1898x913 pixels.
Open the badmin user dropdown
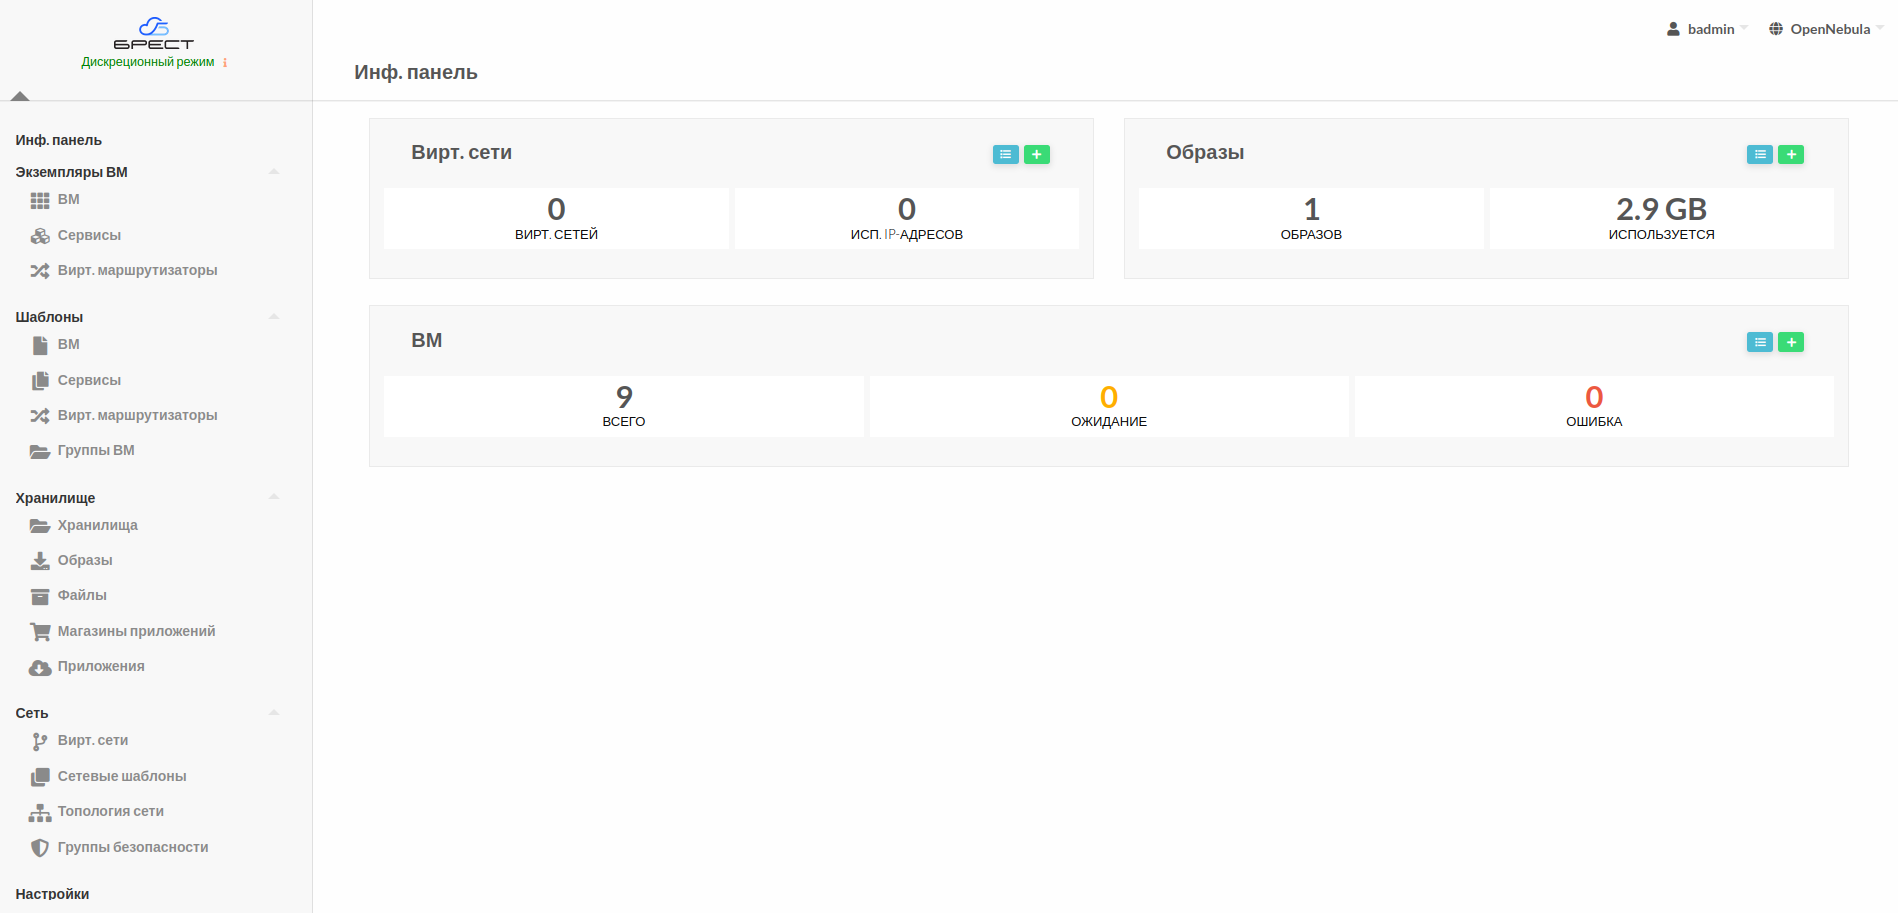1708,29
